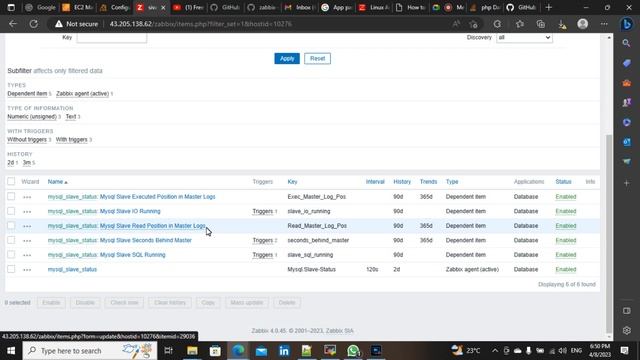Sort items by Key column
Viewport: 640px width, 360px height.
(292, 182)
